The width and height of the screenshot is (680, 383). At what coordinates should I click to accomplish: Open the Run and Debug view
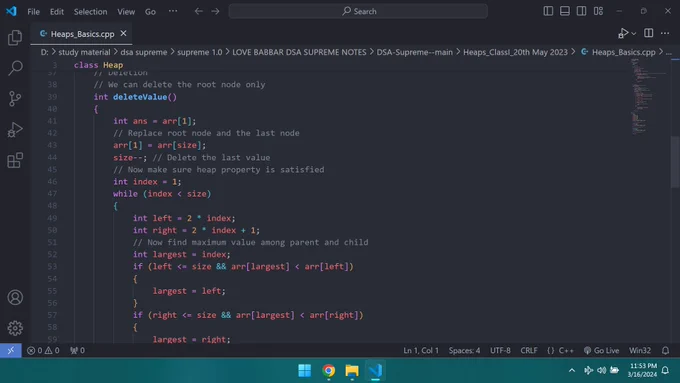point(15,130)
